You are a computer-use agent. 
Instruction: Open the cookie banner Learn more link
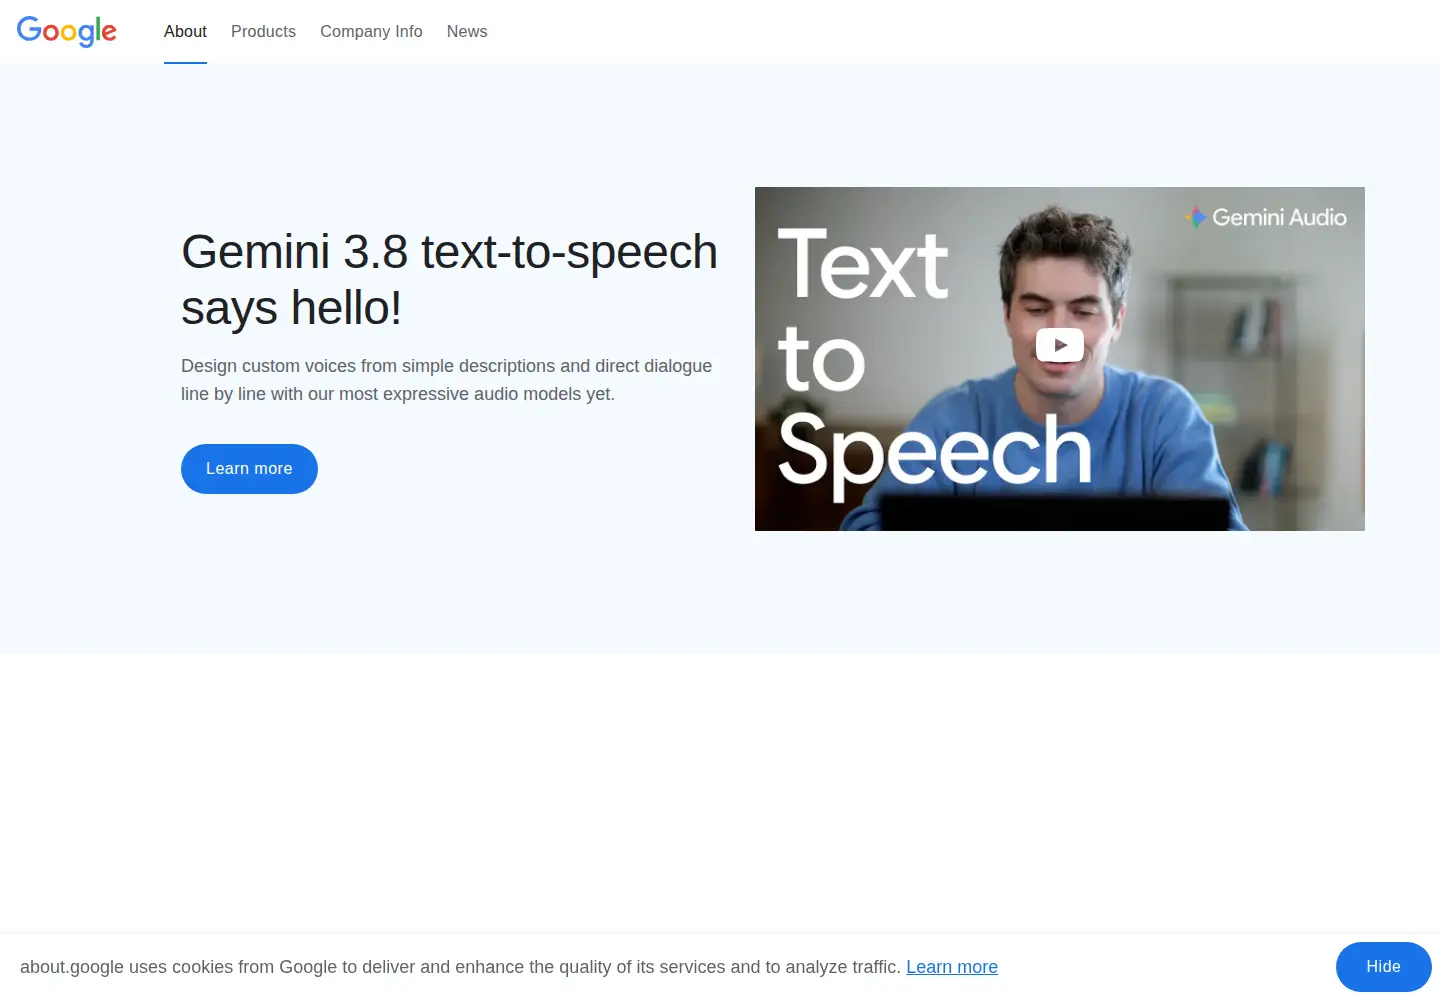tap(952, 967)
